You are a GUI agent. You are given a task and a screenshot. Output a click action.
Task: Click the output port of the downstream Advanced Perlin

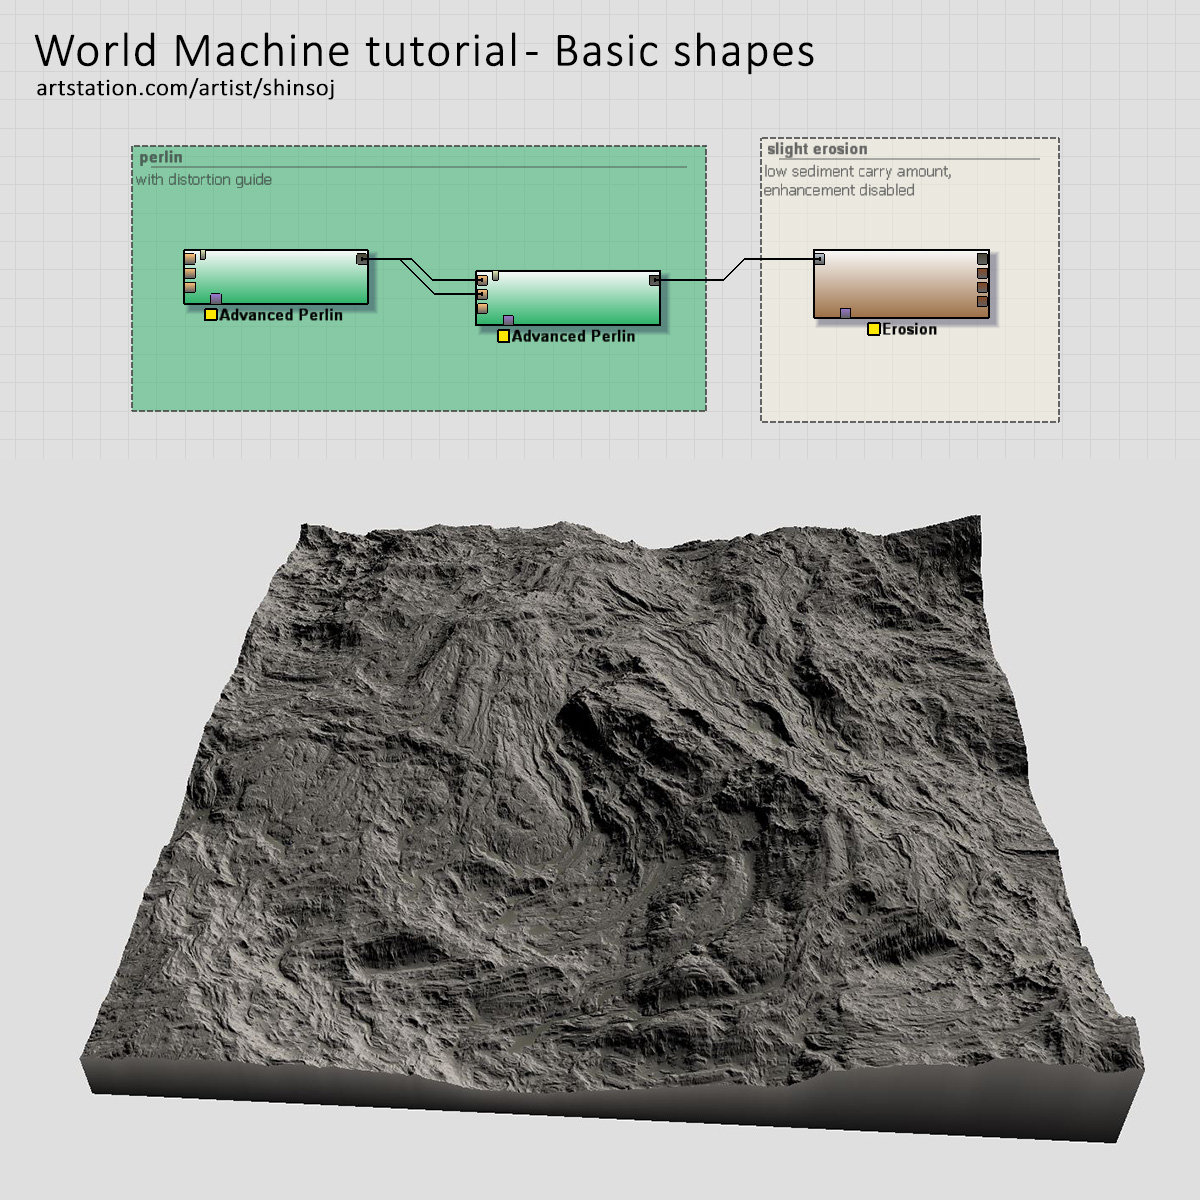click(654, 280)
